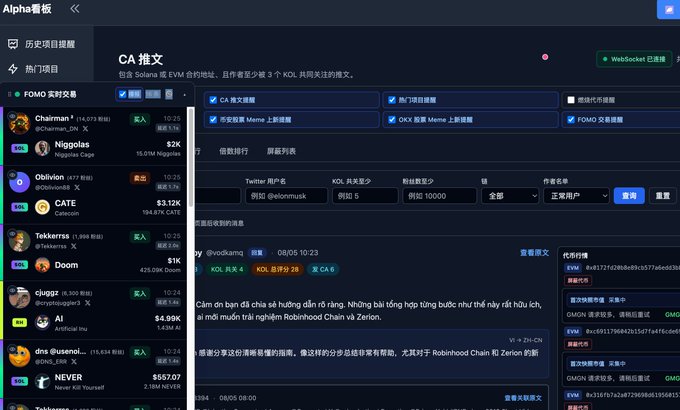This screenshot has width=680, height=410.
Task: Open X link next to @Oblivion88
Action: [77, 187]
